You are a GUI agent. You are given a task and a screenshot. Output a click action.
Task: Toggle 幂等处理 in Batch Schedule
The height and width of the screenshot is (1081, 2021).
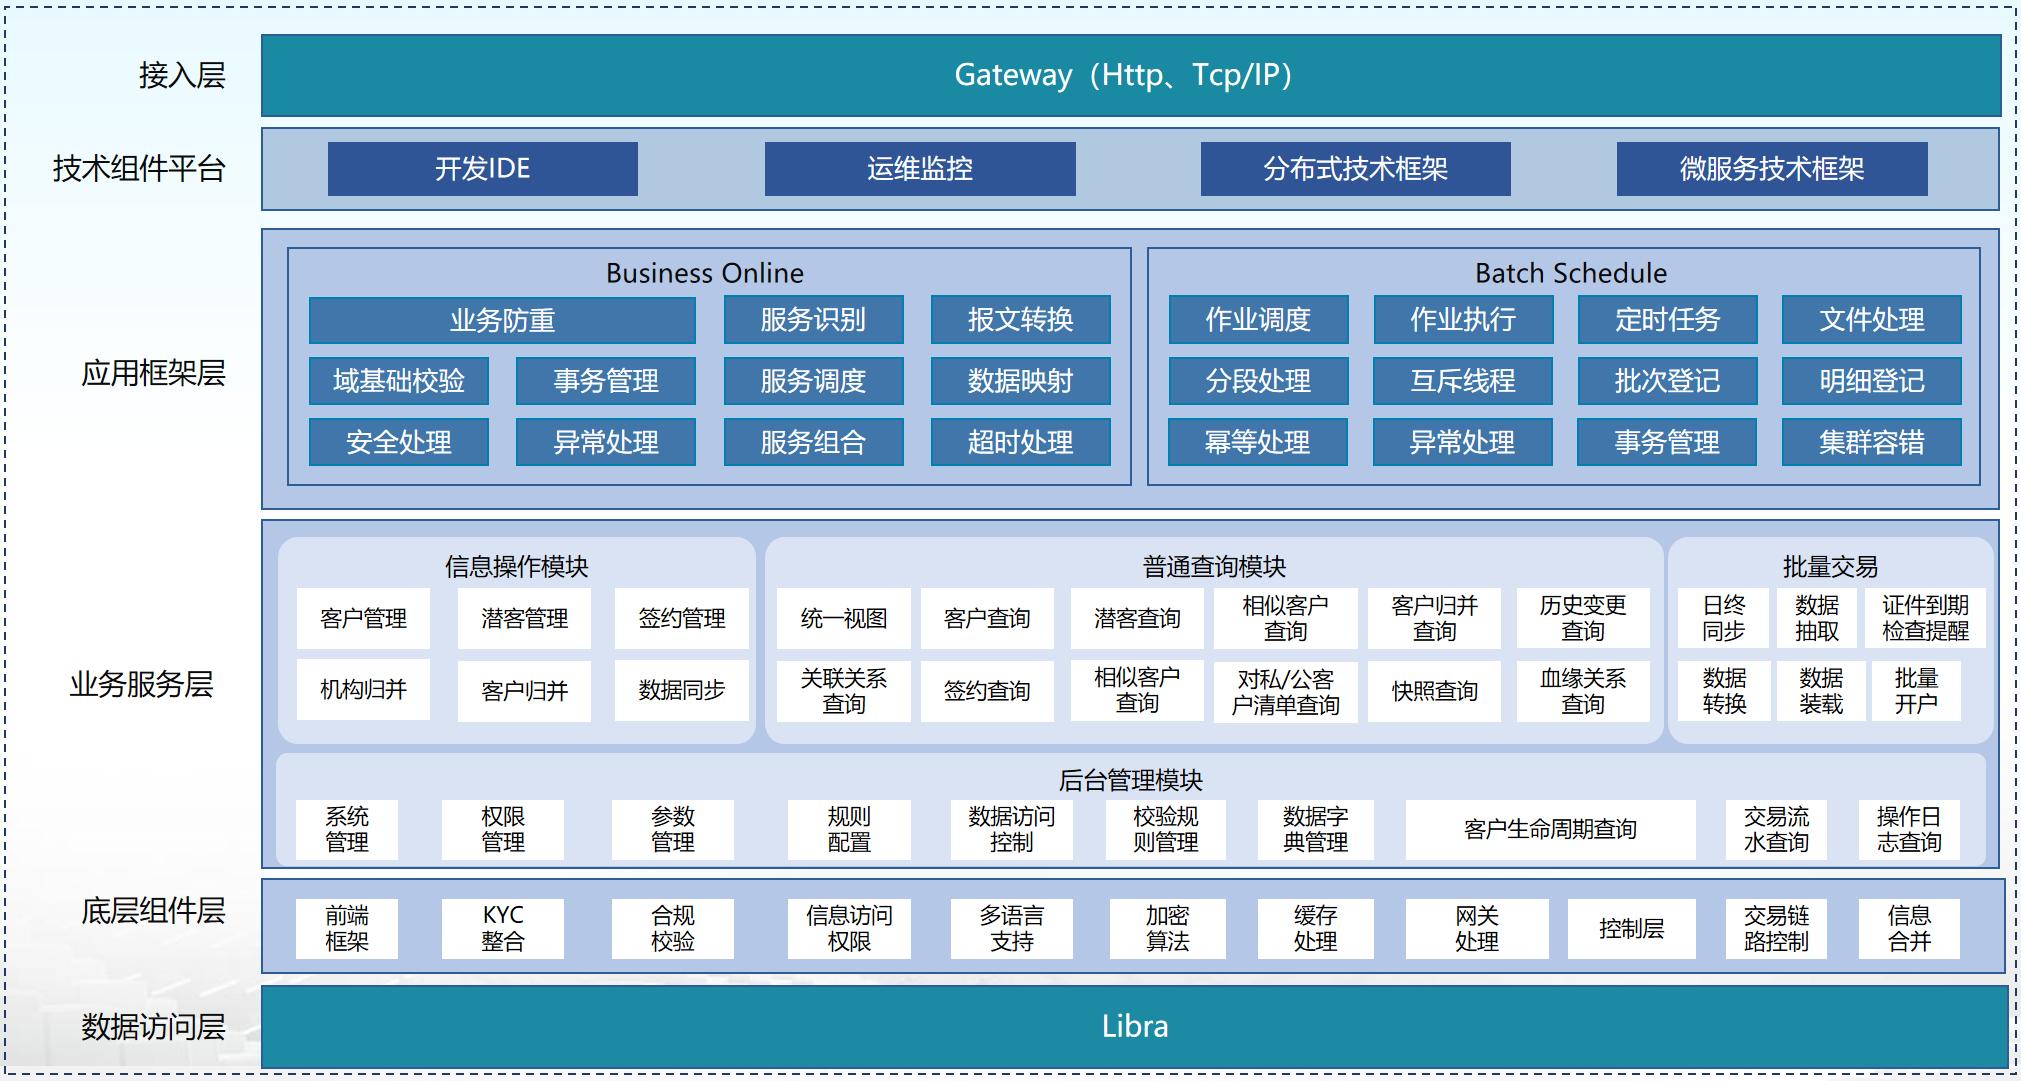click(1259, 443)
